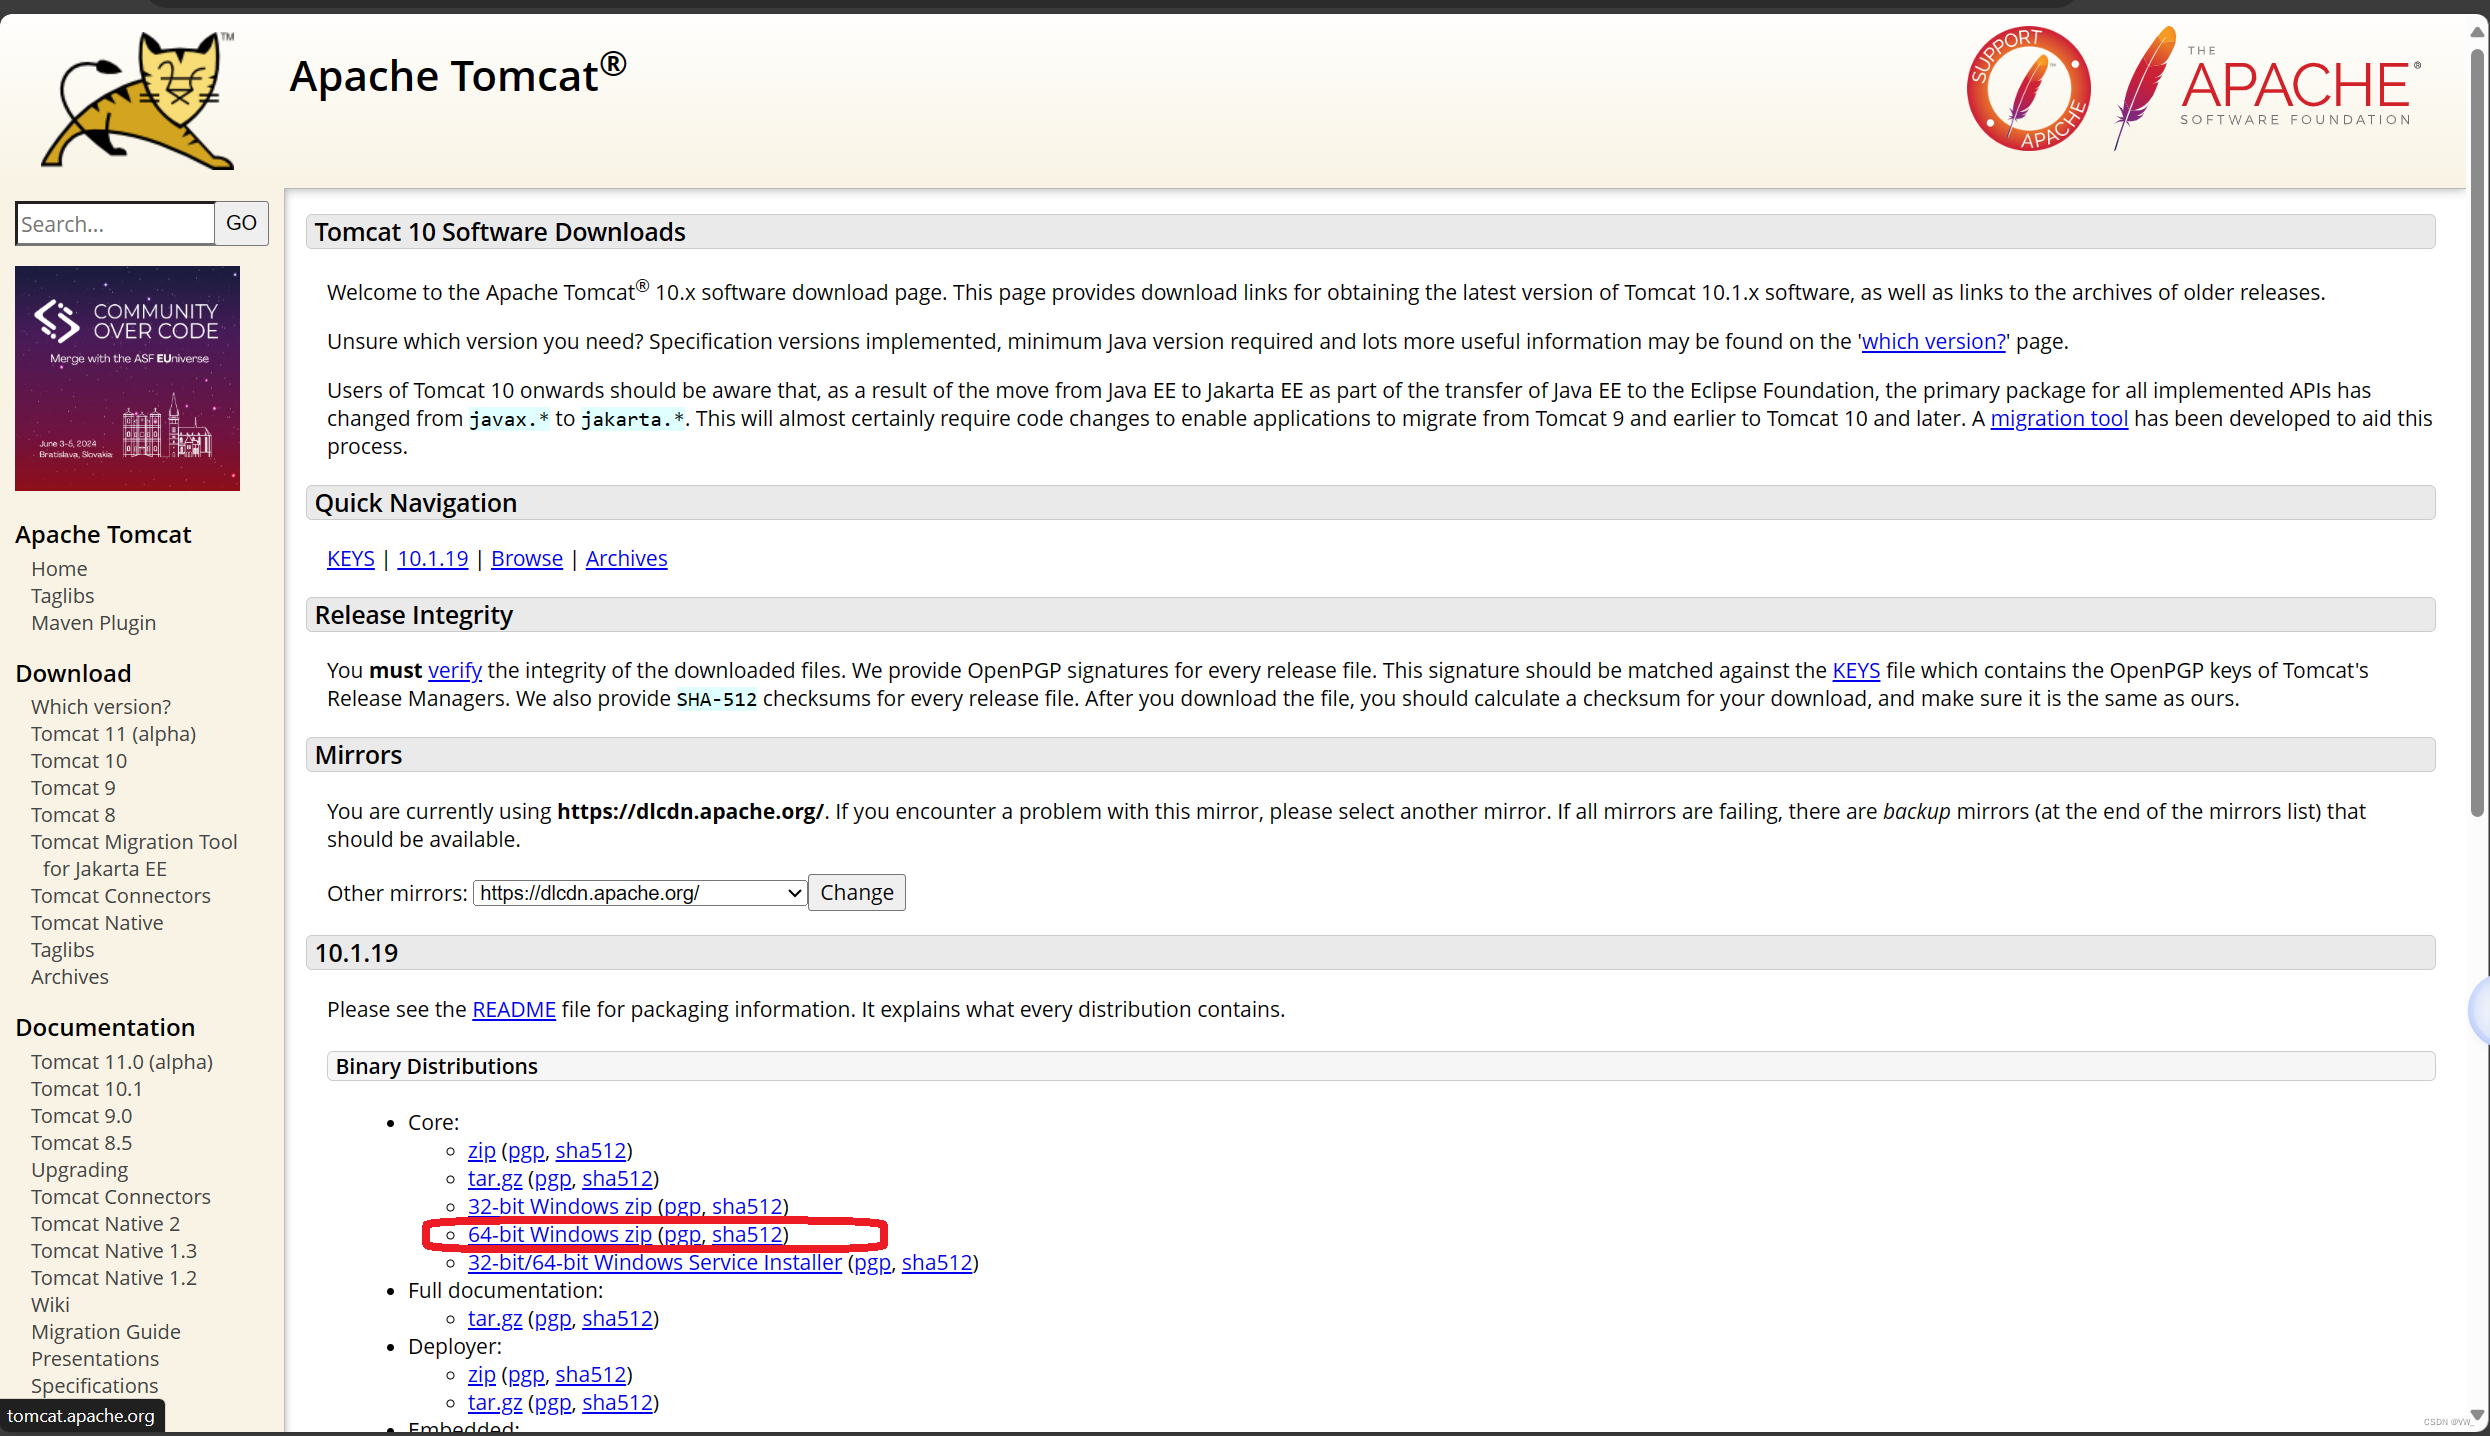Open Tomcat 9.0 documentation
Image resolution: width=2490 pixels, height=1436 pixels.
pyautogui.click(x=82, y=1116)
